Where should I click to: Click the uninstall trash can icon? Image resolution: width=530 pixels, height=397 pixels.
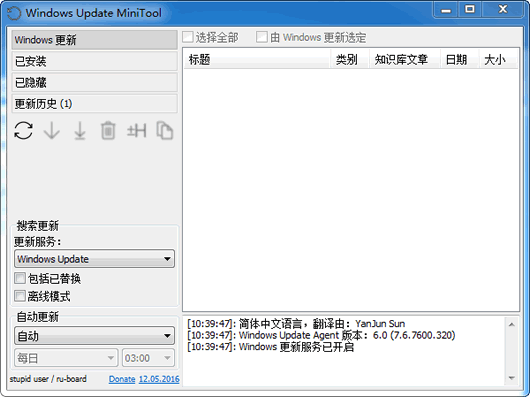click(108, 130)
